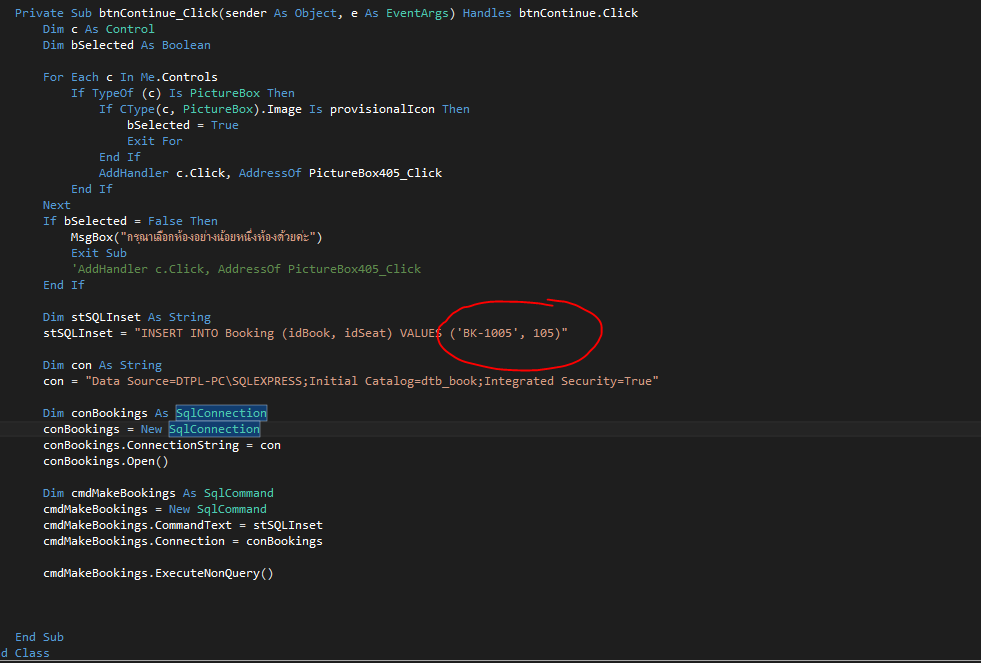This screenshot has height=663, width=981.
Task: Click the 'Exit Sub' statement
Action: click(x=98, y=253)
